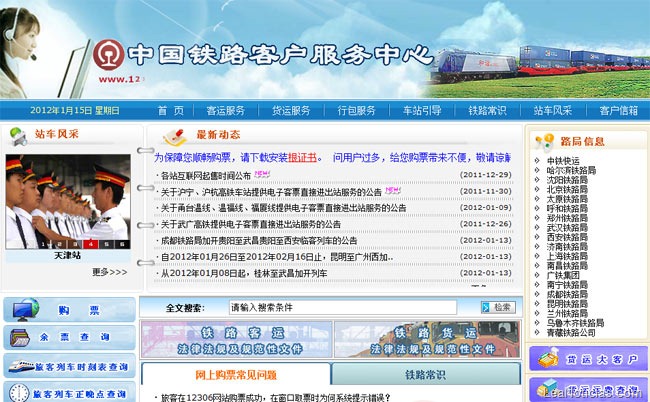The height and width of the screenshot is (402, 650).
Task: Click 旅客列车时刻表查询 button
Action: [70, 366]
